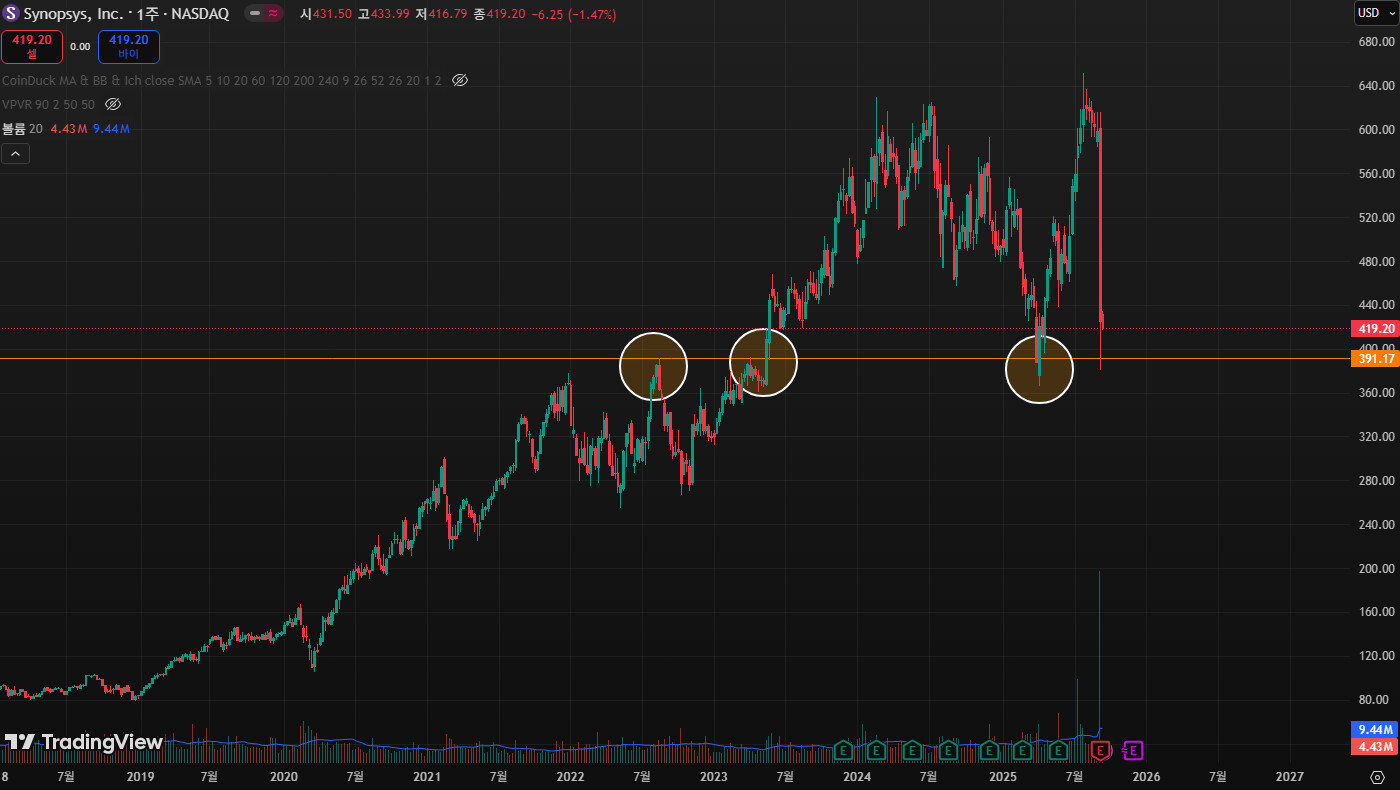
Task: Click the 440.00 price axis label
Action: click(1376, 305)
